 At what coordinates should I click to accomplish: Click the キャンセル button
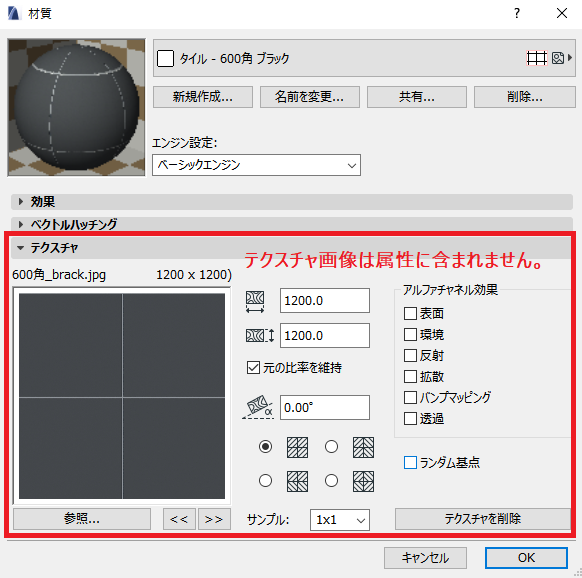pyautogui.click(x=425, y=558)
